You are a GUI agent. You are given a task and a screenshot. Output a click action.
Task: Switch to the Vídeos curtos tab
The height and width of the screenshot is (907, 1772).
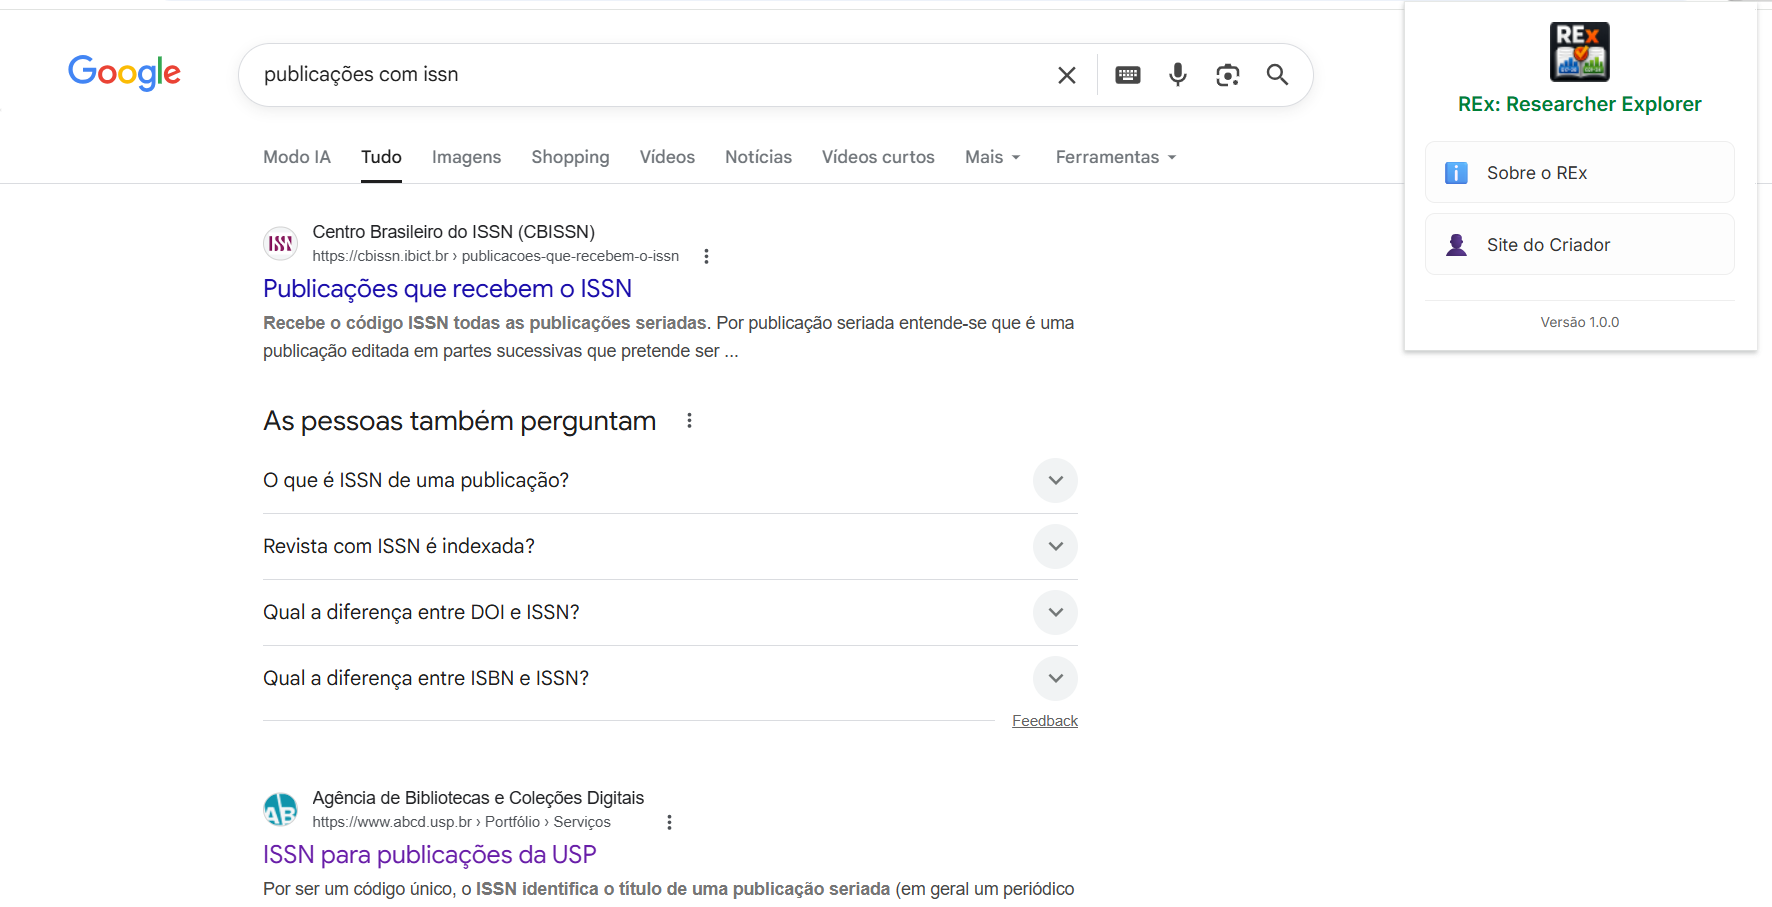(878, 157)
